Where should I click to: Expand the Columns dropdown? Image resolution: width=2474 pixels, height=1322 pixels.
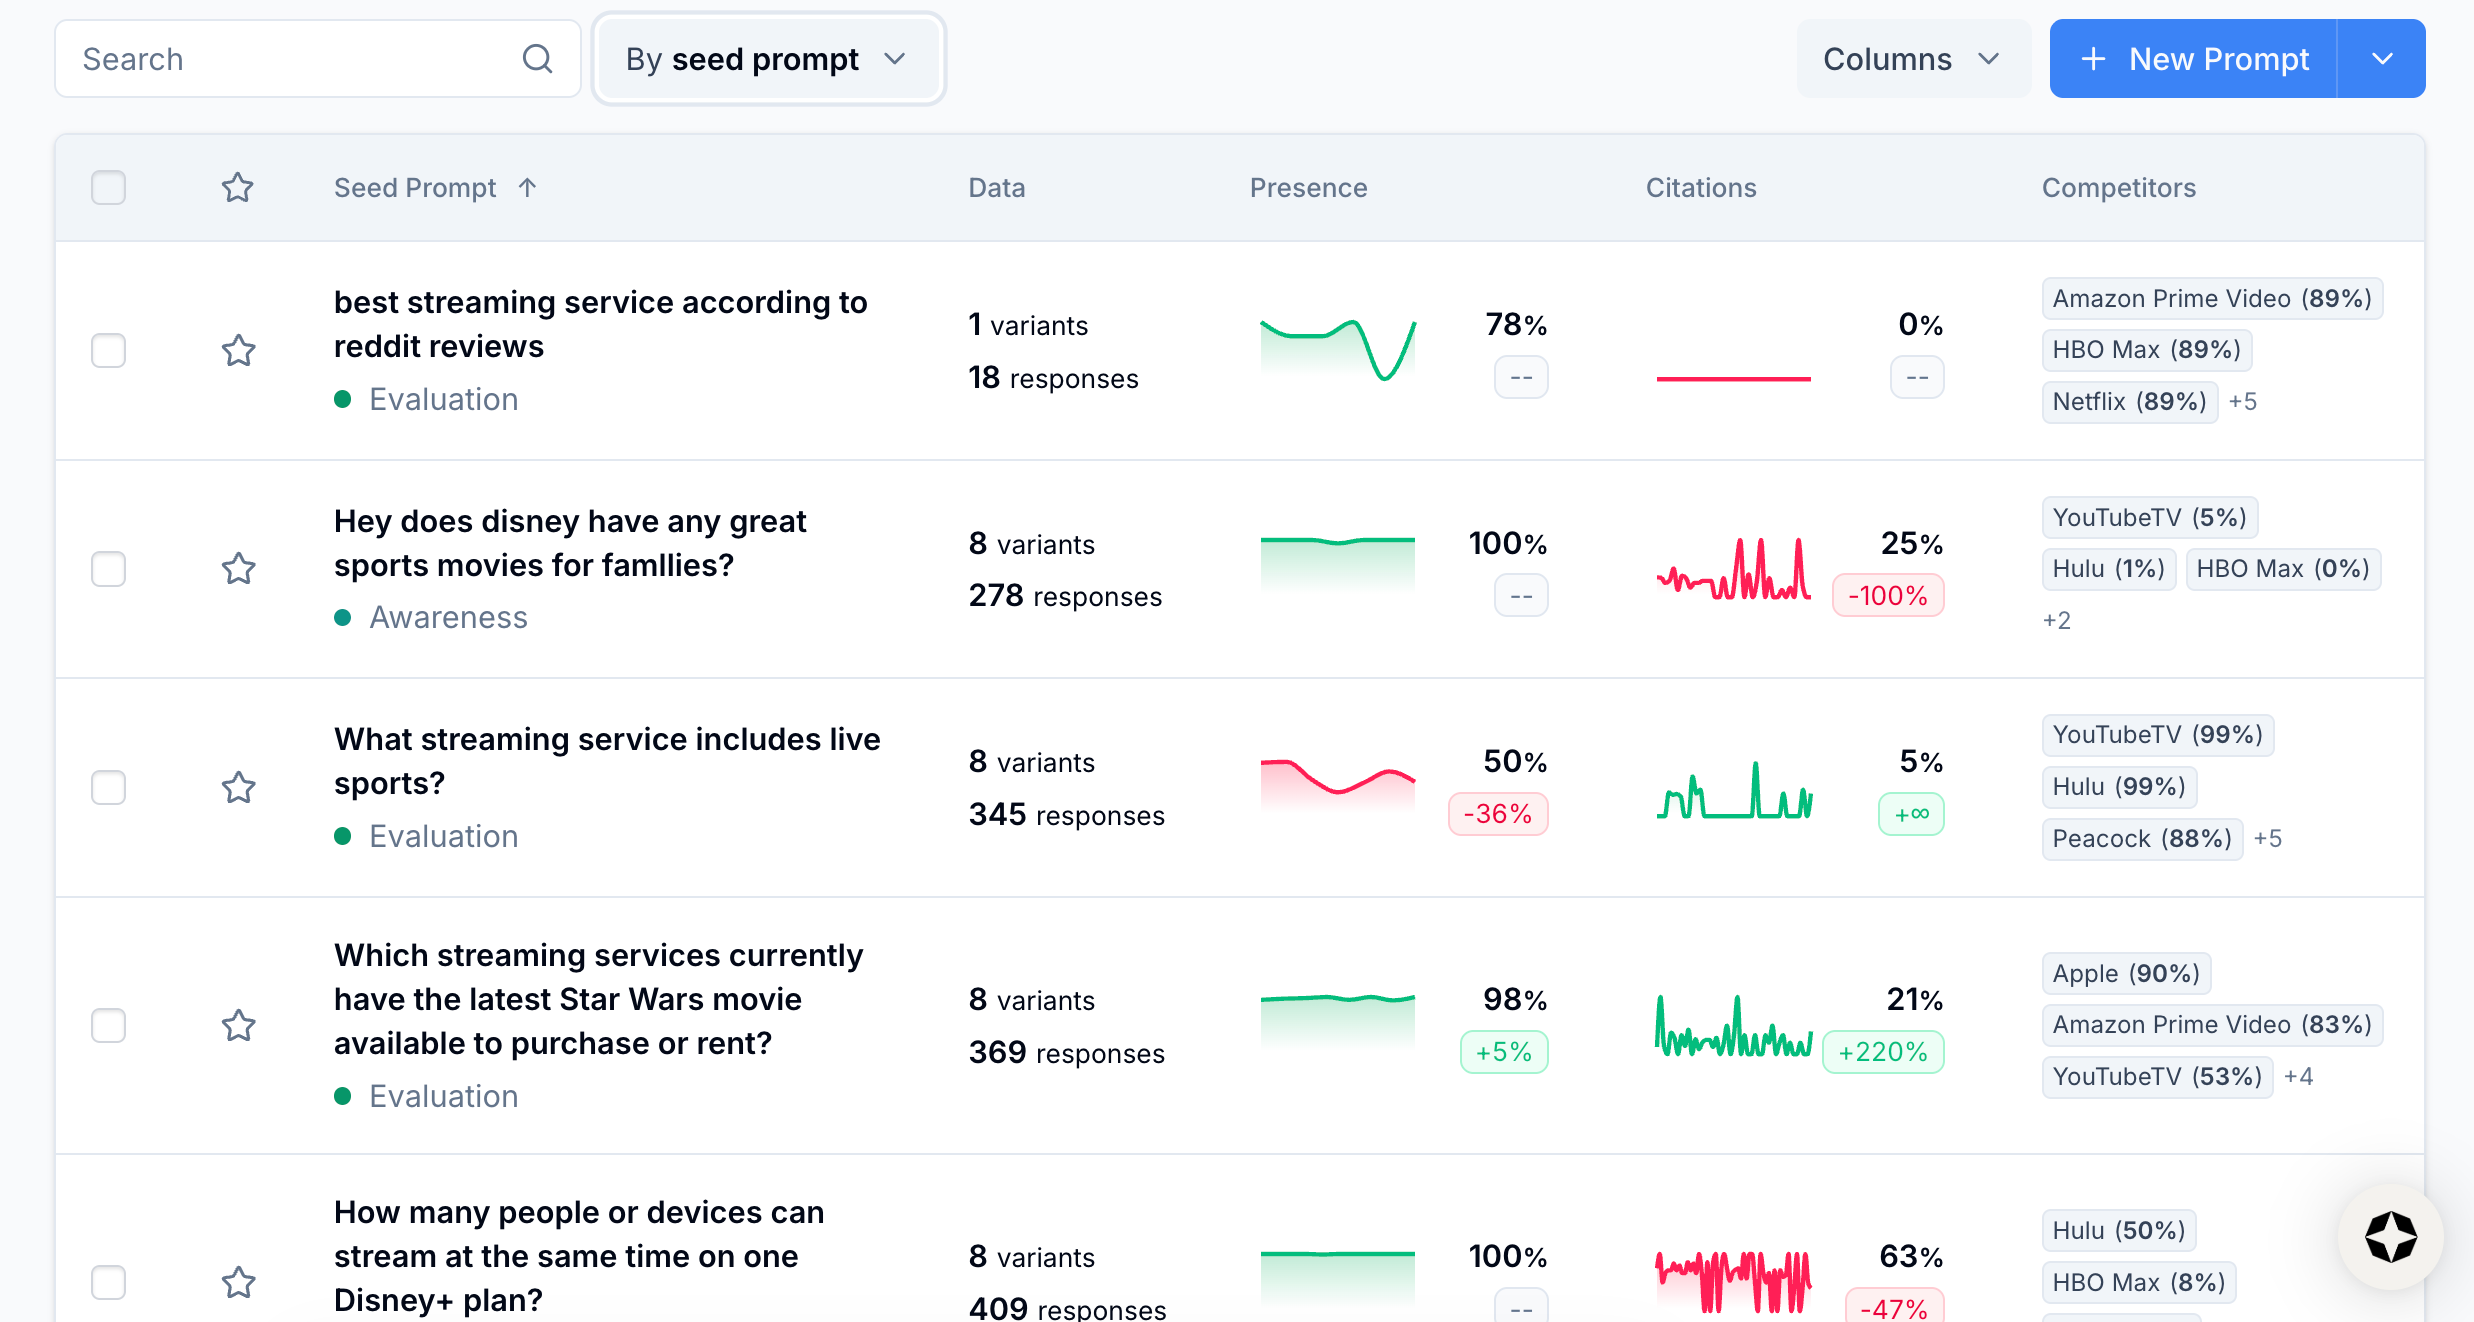click(1912, 59)
